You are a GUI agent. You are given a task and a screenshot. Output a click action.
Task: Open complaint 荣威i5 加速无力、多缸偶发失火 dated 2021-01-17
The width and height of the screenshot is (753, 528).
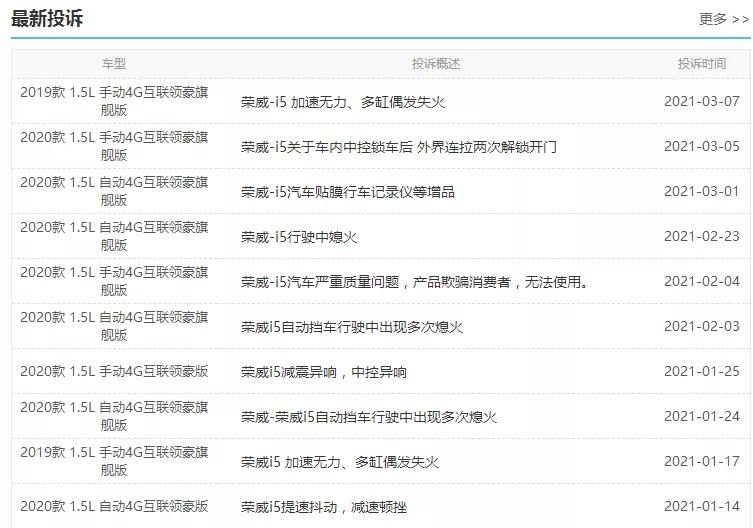click(340, 462)
